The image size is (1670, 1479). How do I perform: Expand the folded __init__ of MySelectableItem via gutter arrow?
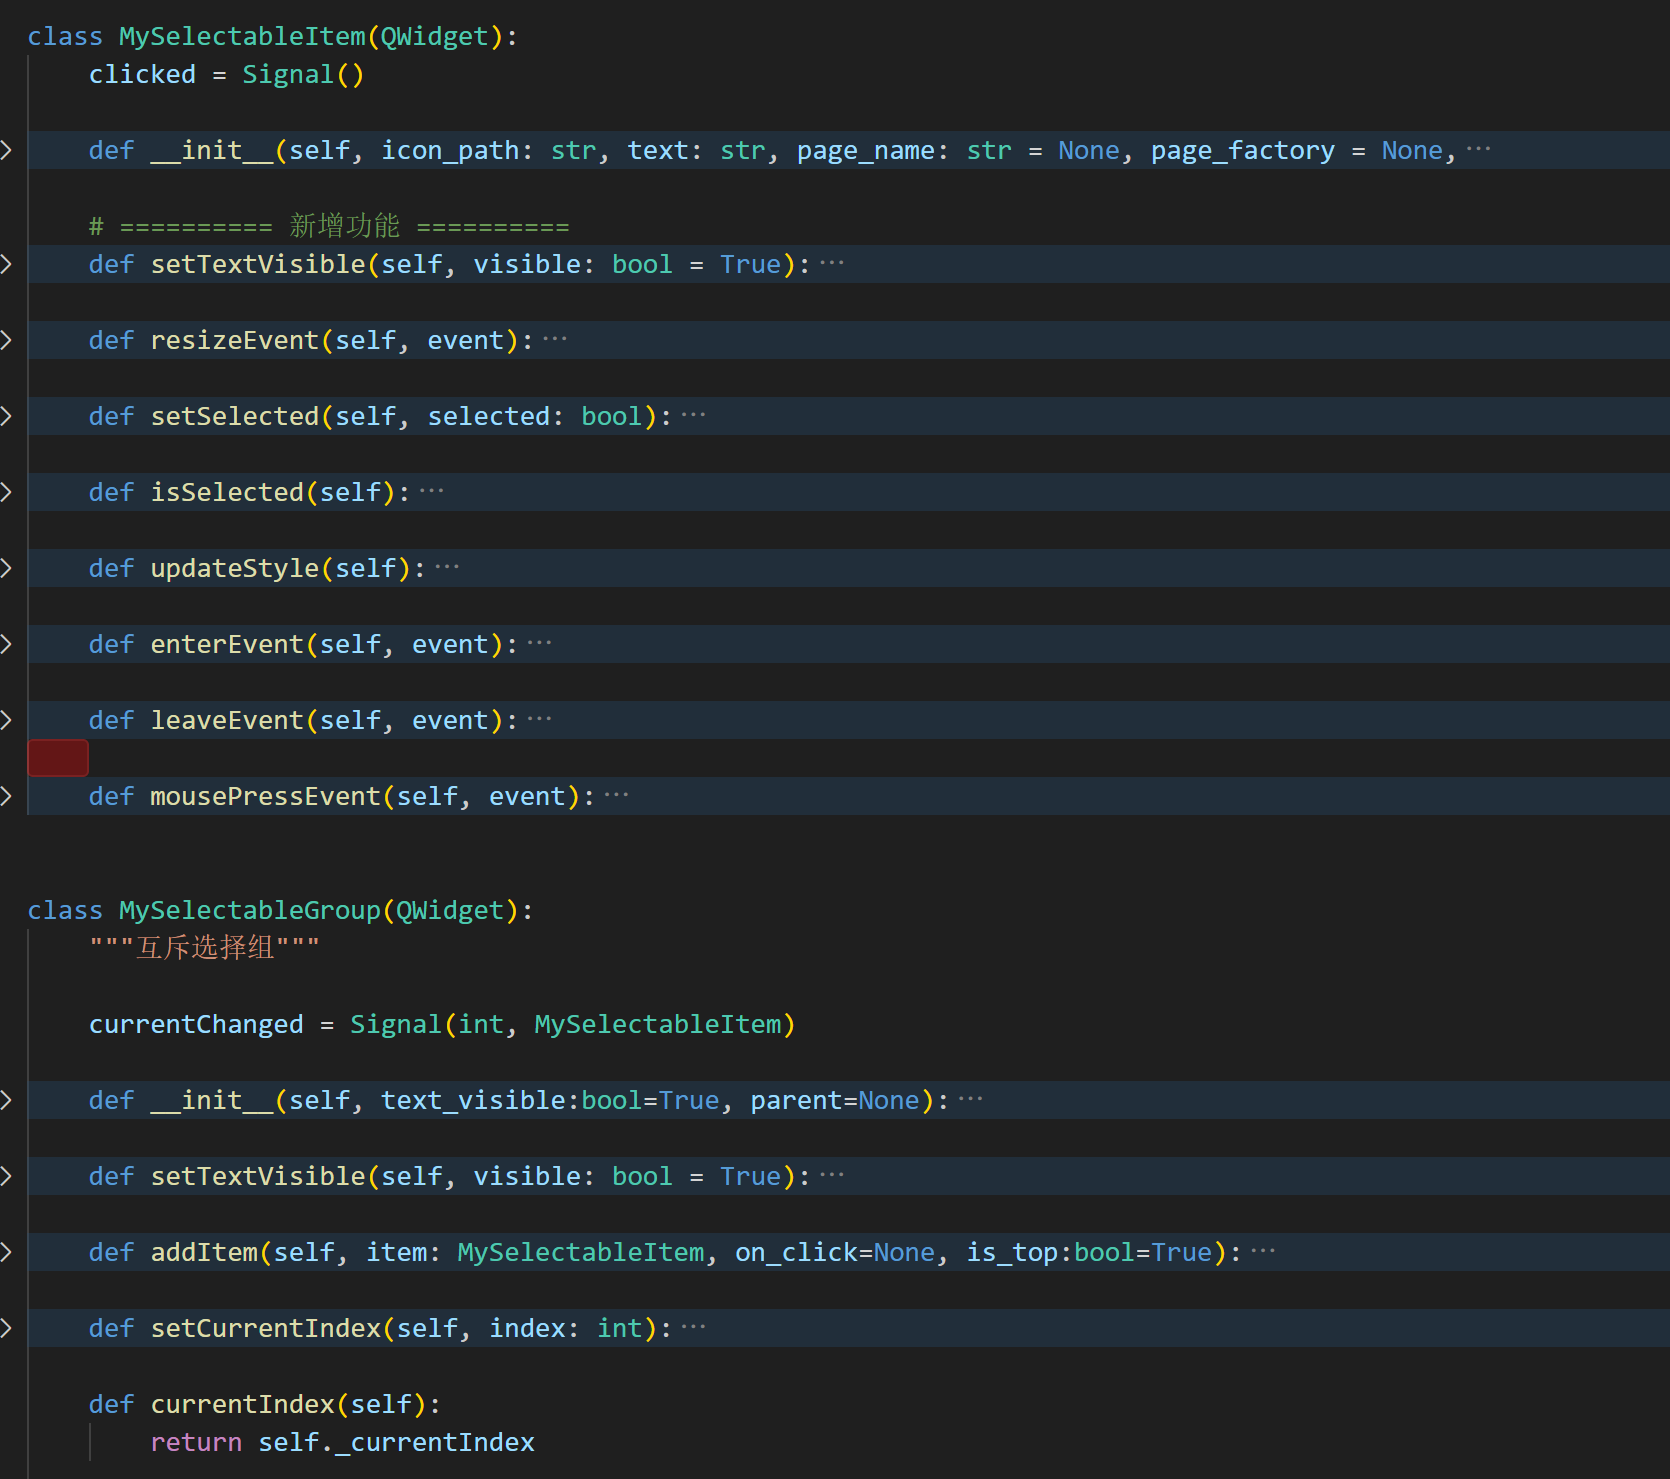(6, 150)
